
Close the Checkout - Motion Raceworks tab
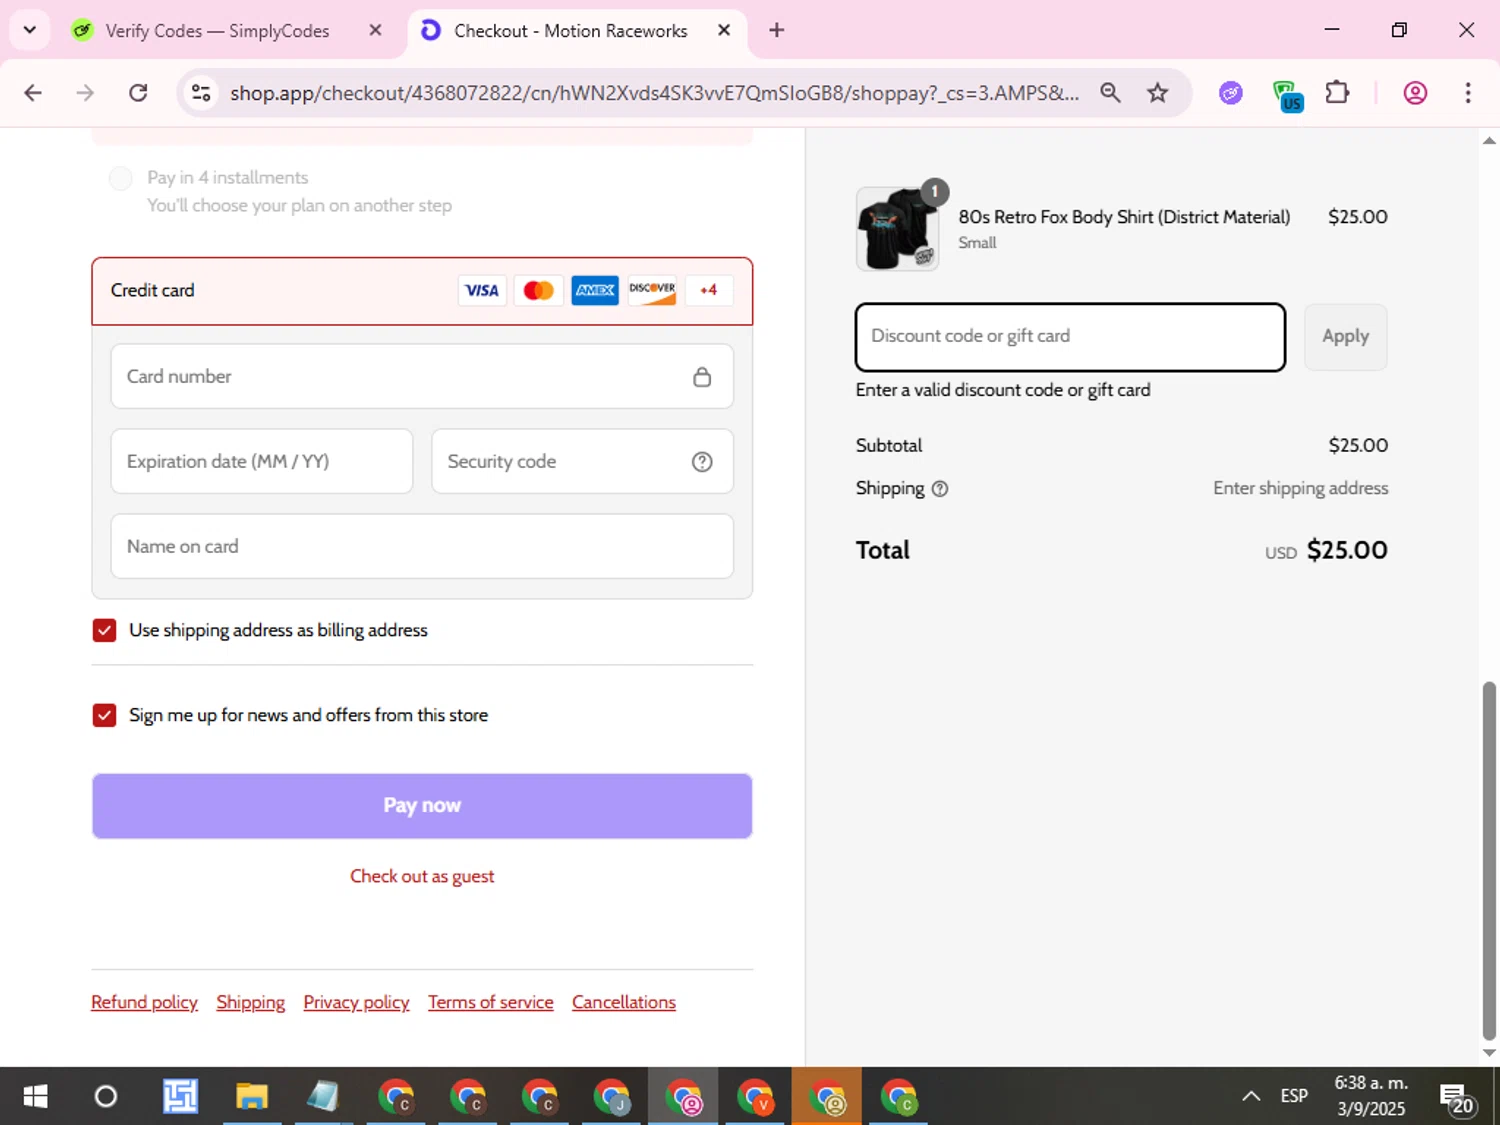(x=724, y=30)
